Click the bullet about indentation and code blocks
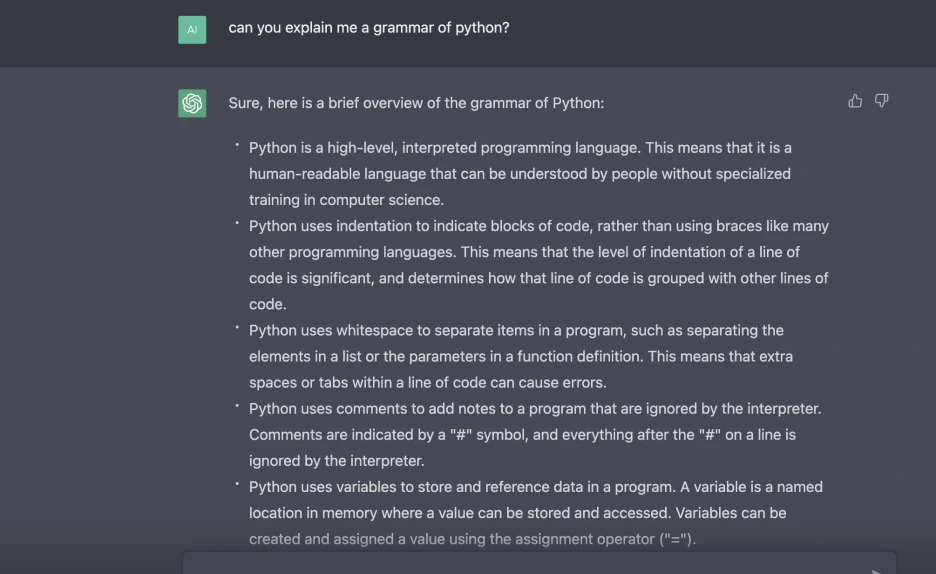 click(x=538, y=265)
